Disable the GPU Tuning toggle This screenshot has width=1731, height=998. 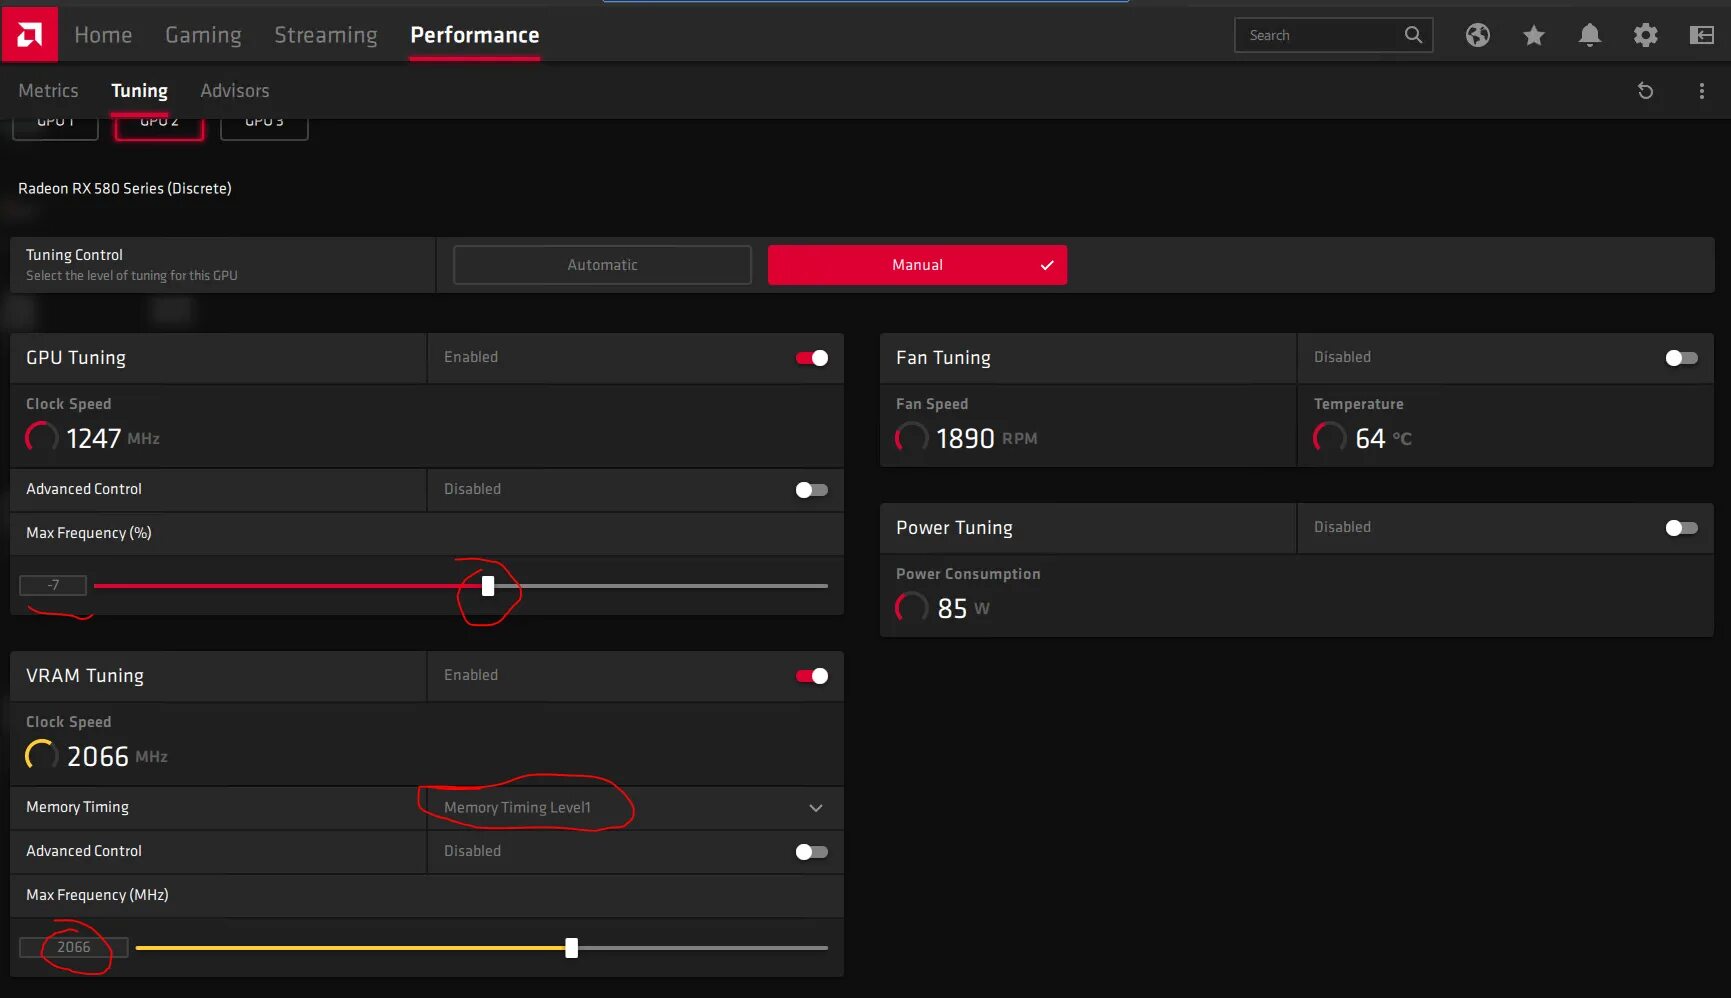811,357
